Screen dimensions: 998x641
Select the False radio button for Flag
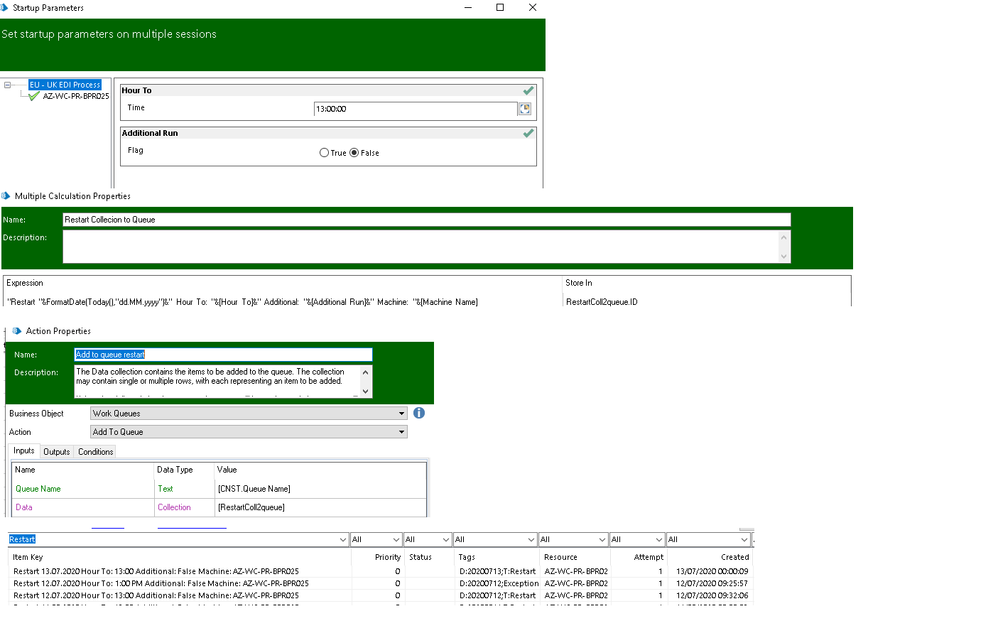pos(354,153)
